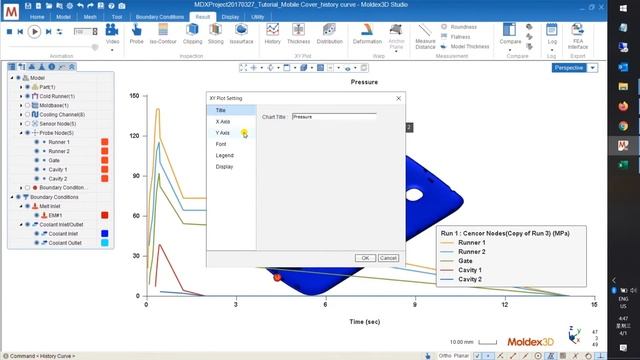Toggle visibility of Part(1)
Viewport: 640px width, 360px height.
tap(28, 87)
